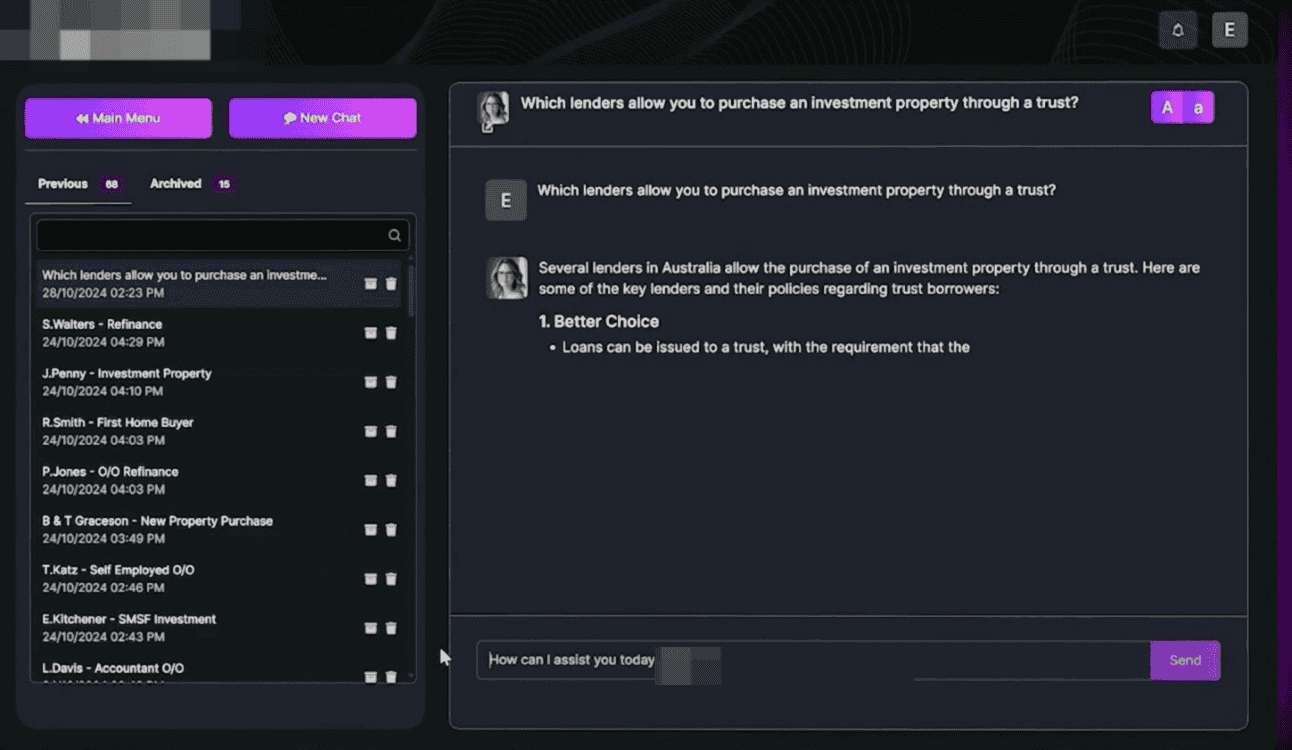The image size is (1292, 750).
Task: Archive the R.Smith - First Home Buyer chat
Action: (371, 431)
